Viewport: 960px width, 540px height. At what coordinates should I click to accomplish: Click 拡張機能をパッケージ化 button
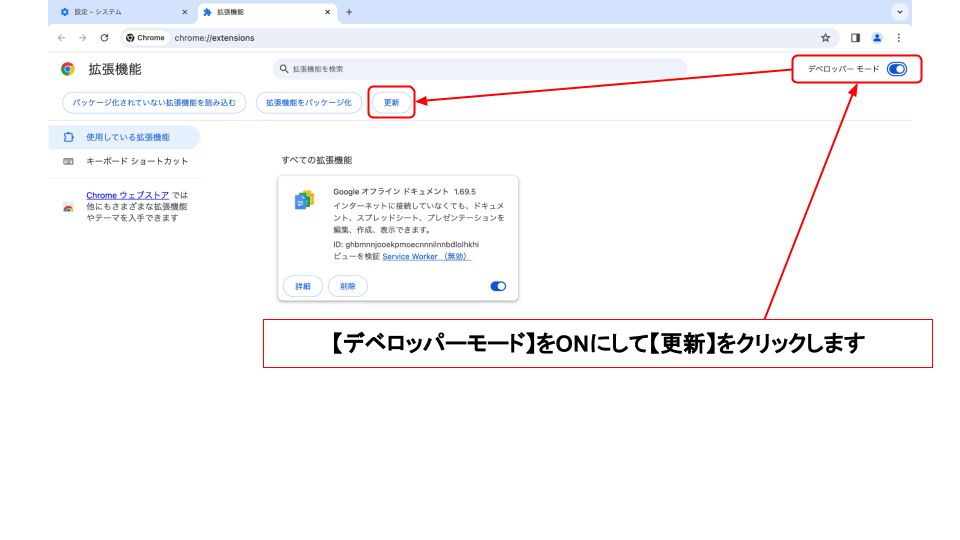(x=308, y=102)
